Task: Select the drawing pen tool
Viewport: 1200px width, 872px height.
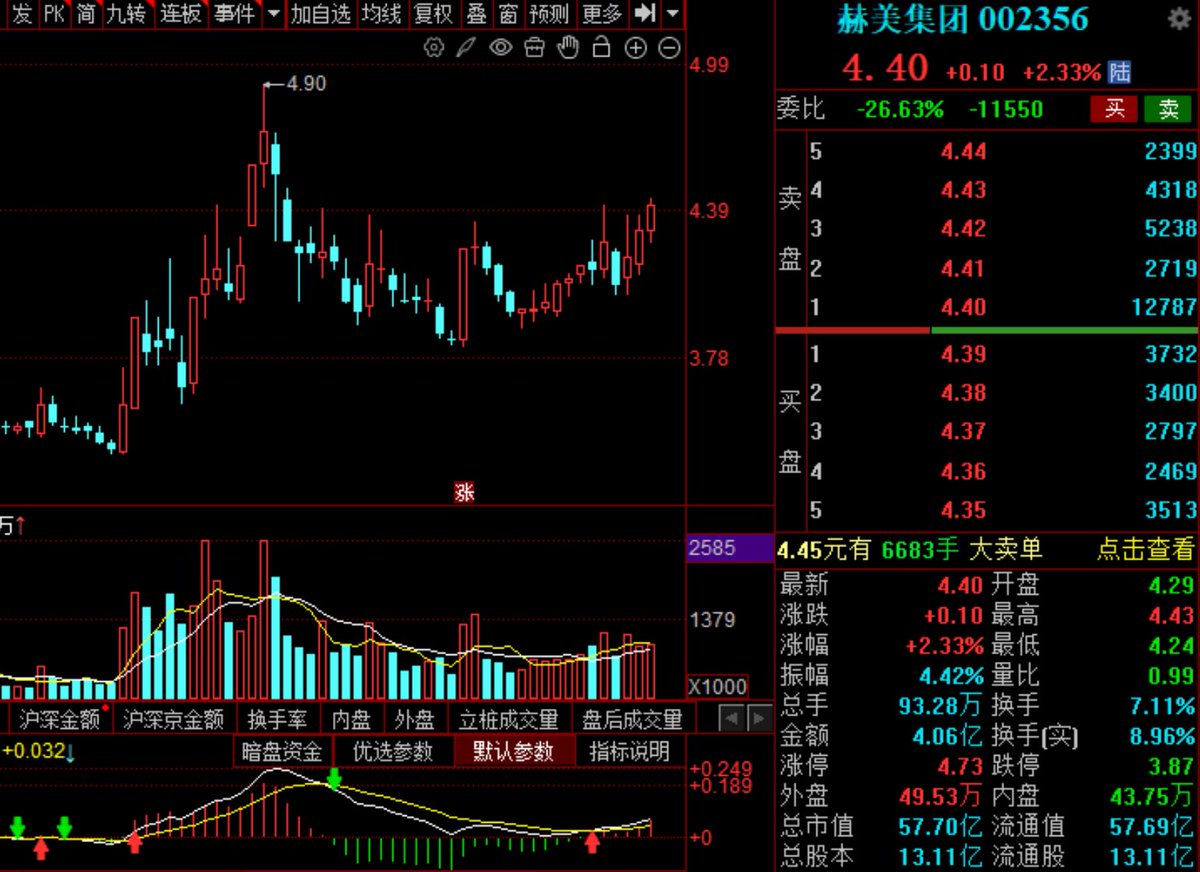Action: 466,47
